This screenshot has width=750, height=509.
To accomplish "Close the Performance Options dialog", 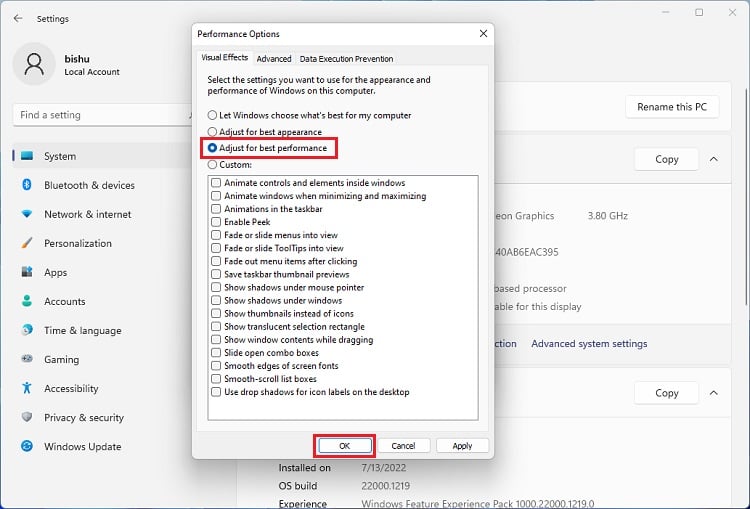I will 483,33.
